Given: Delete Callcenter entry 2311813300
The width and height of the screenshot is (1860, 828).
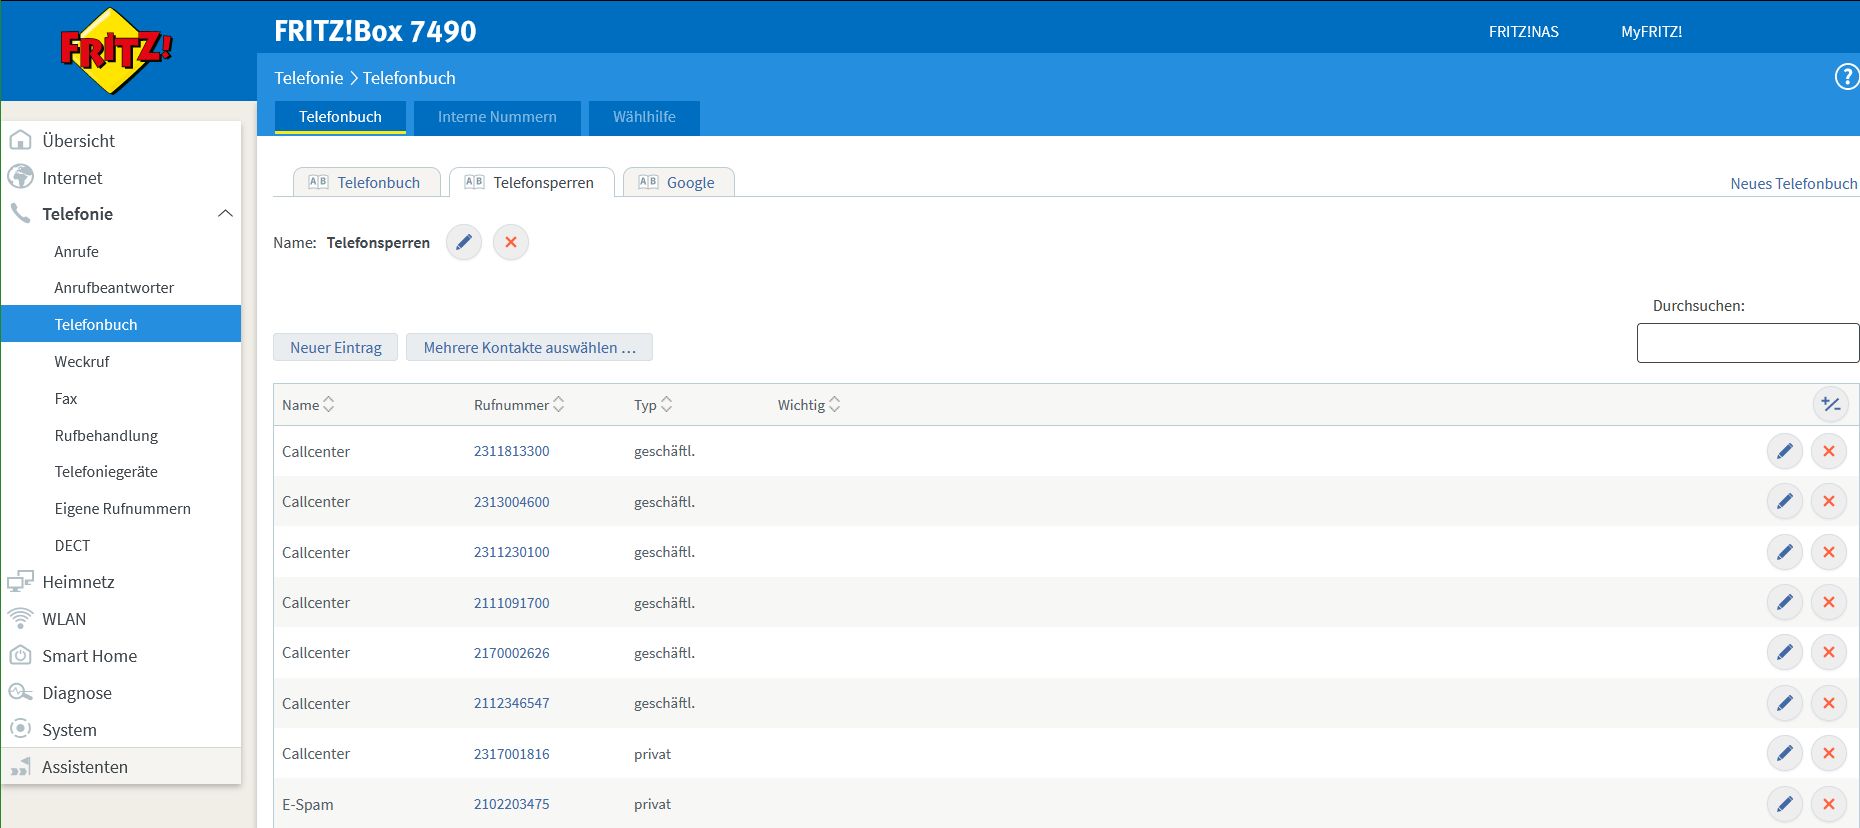Looking at the screenshot, I should [x=1829, y=451].
